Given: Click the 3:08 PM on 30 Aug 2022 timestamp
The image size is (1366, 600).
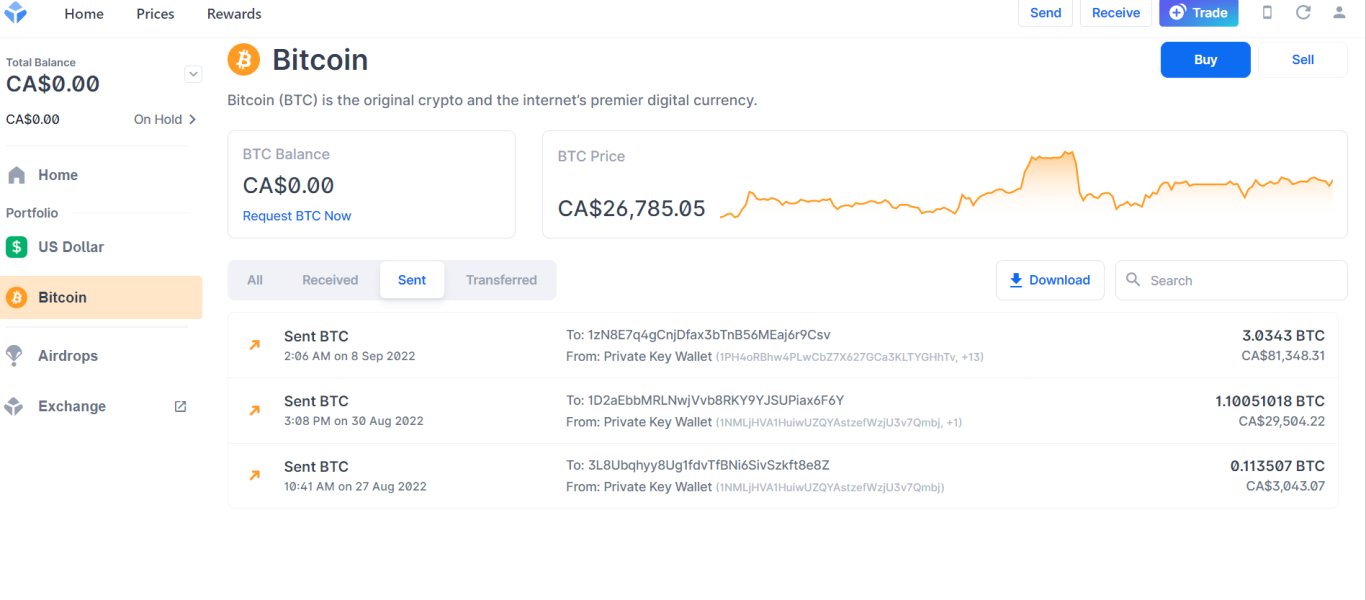Looking at the screenshot, I should [354, 421].
